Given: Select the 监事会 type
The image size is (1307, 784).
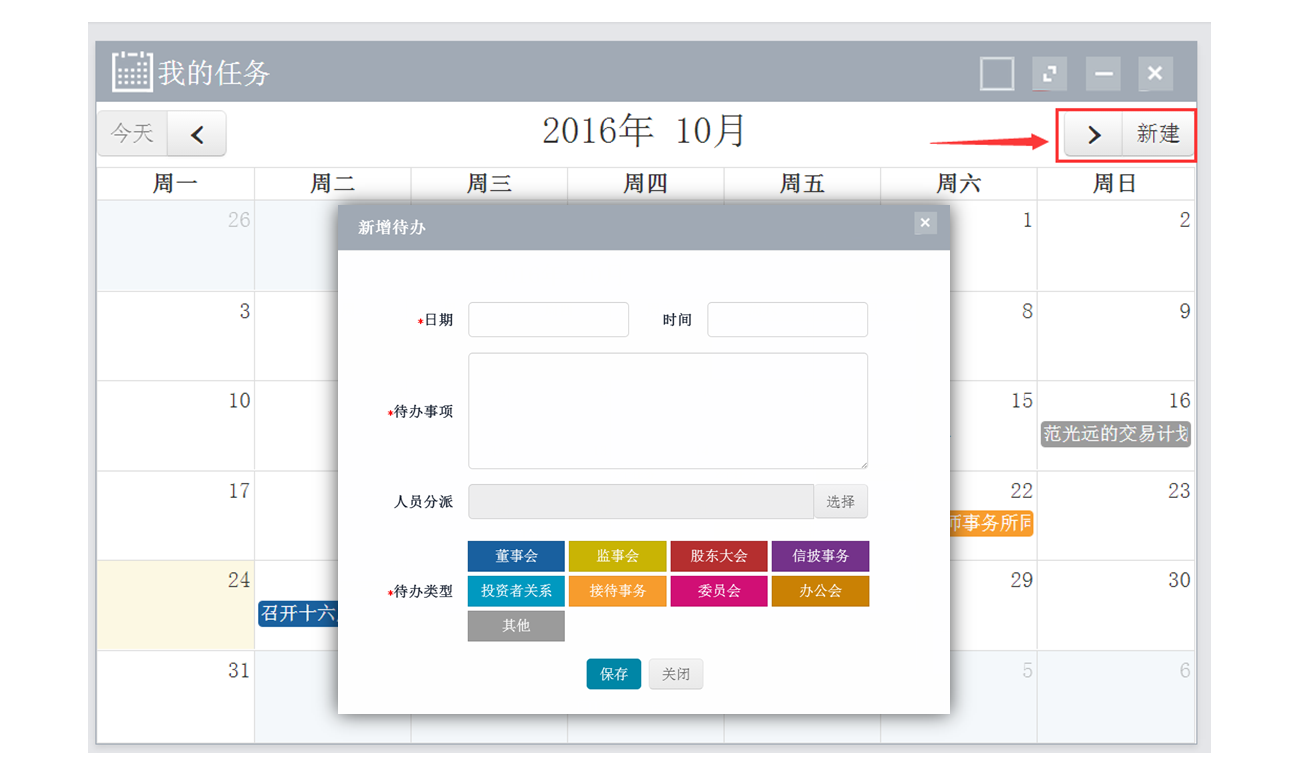Looking at the screenshot, I should click(x=617, y=556).
